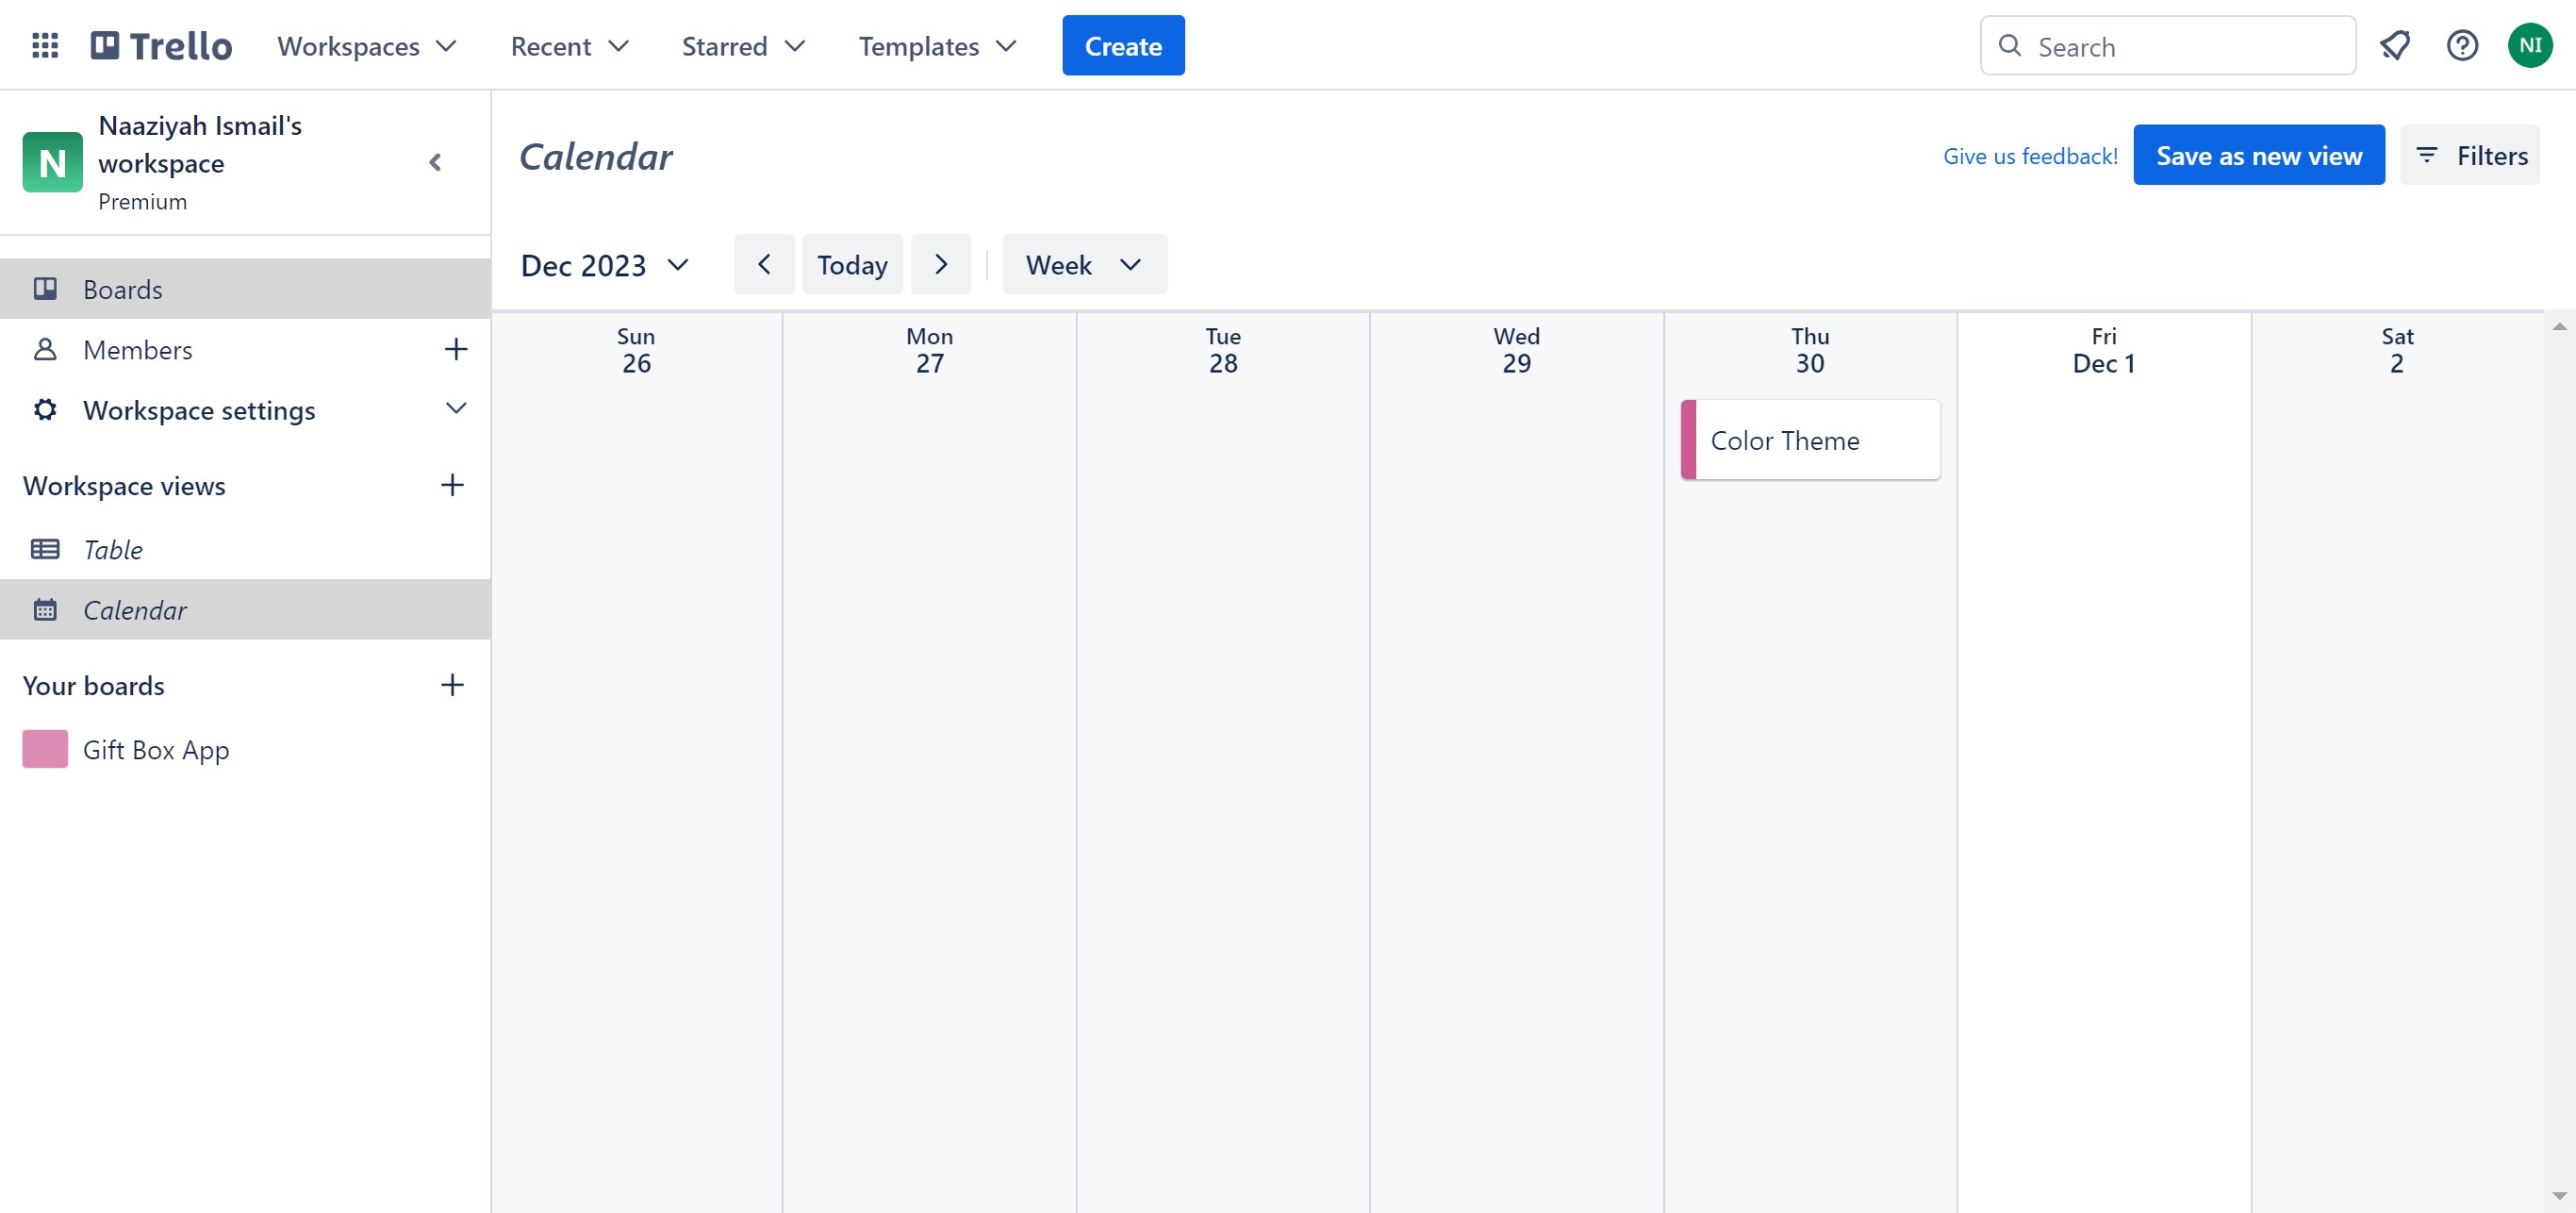Collapse the sidebar with the chevron
Image resolution: width=2576 pixels, height=1213 pixels.
click(435, 162)
